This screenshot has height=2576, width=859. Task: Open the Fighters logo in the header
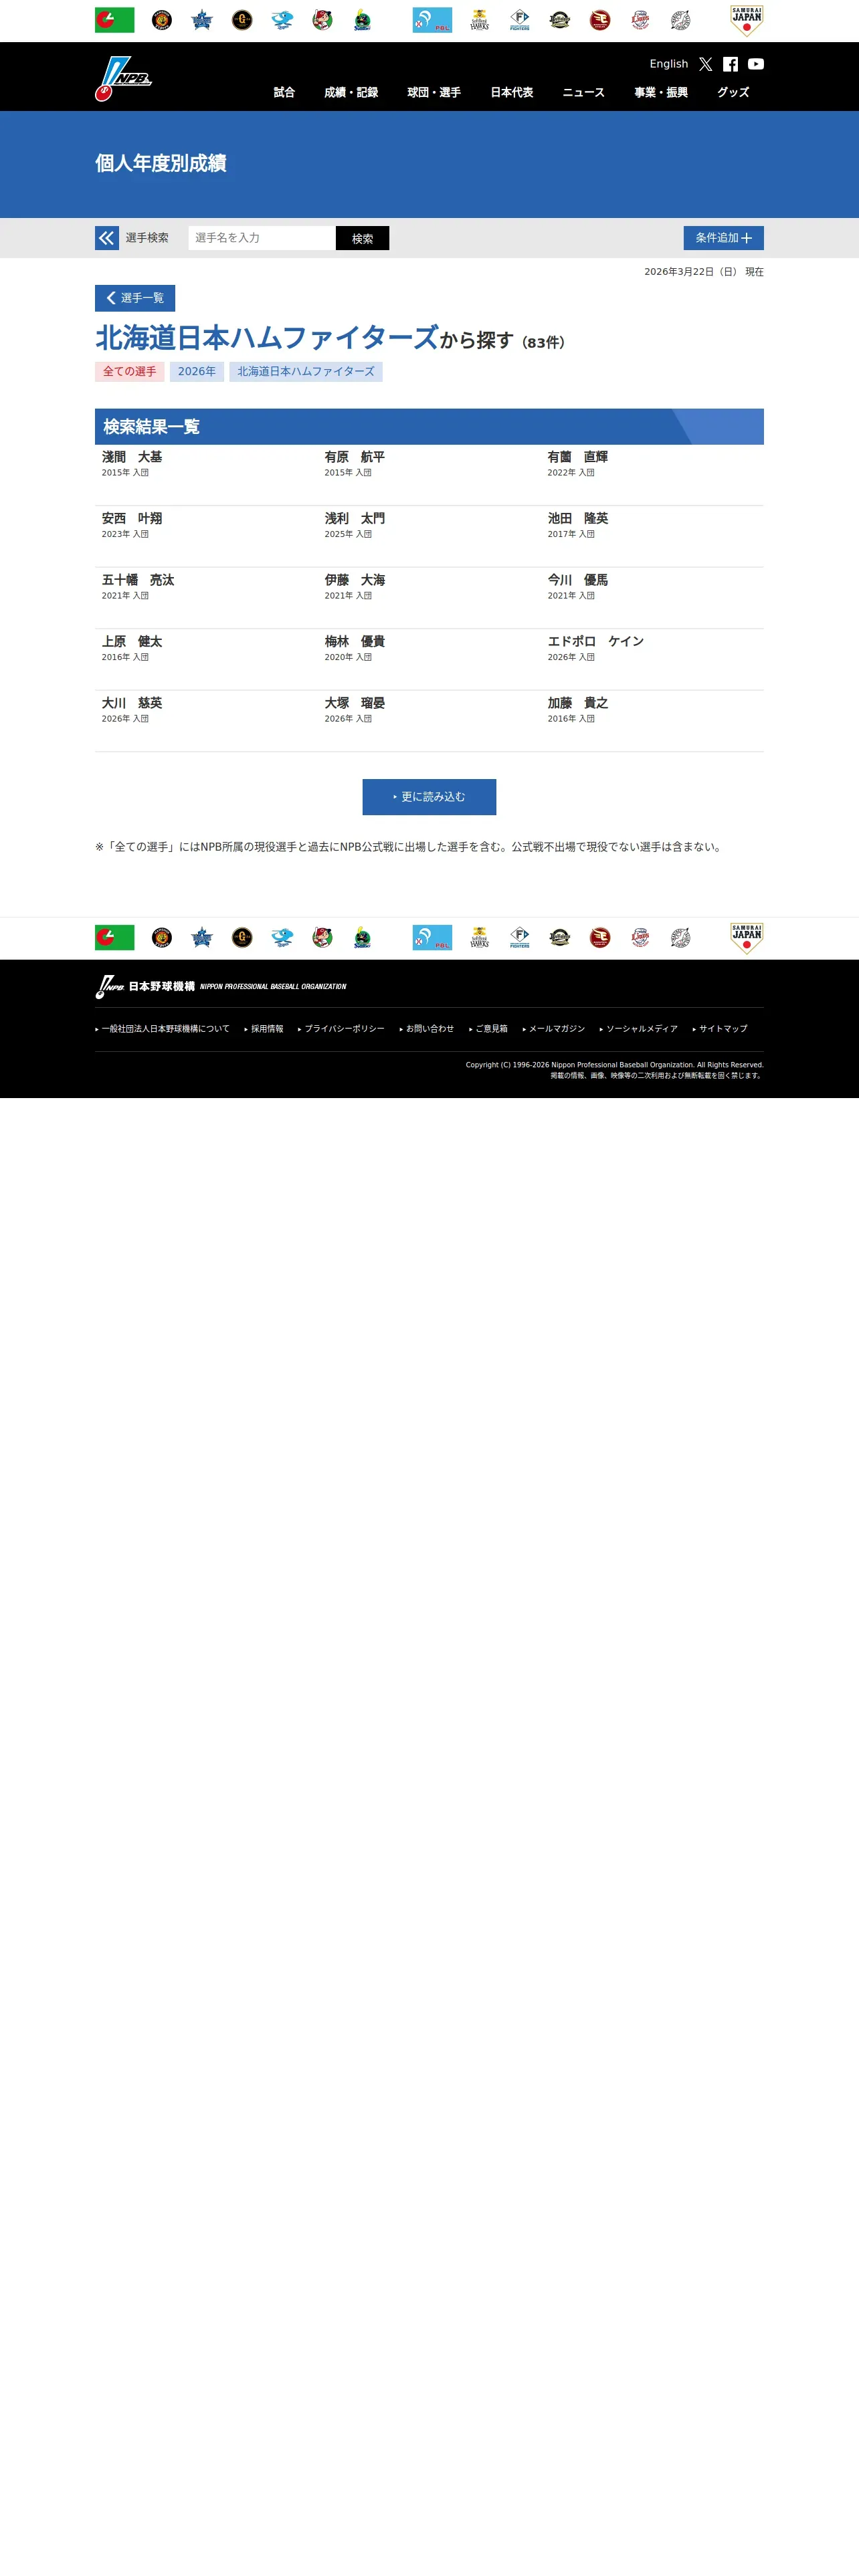tap(520, 20)
